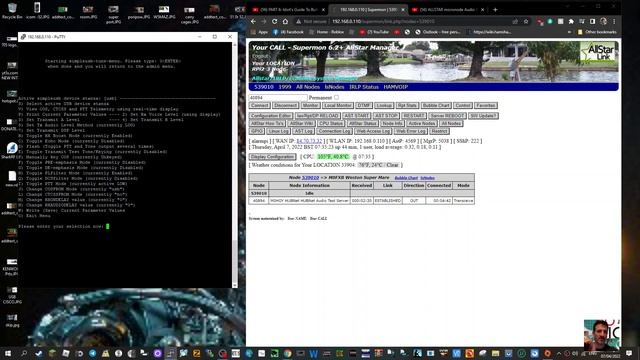Open the share page icon in address bar
This screenshot has width=640, height=360.
click(x=515, y=21)
